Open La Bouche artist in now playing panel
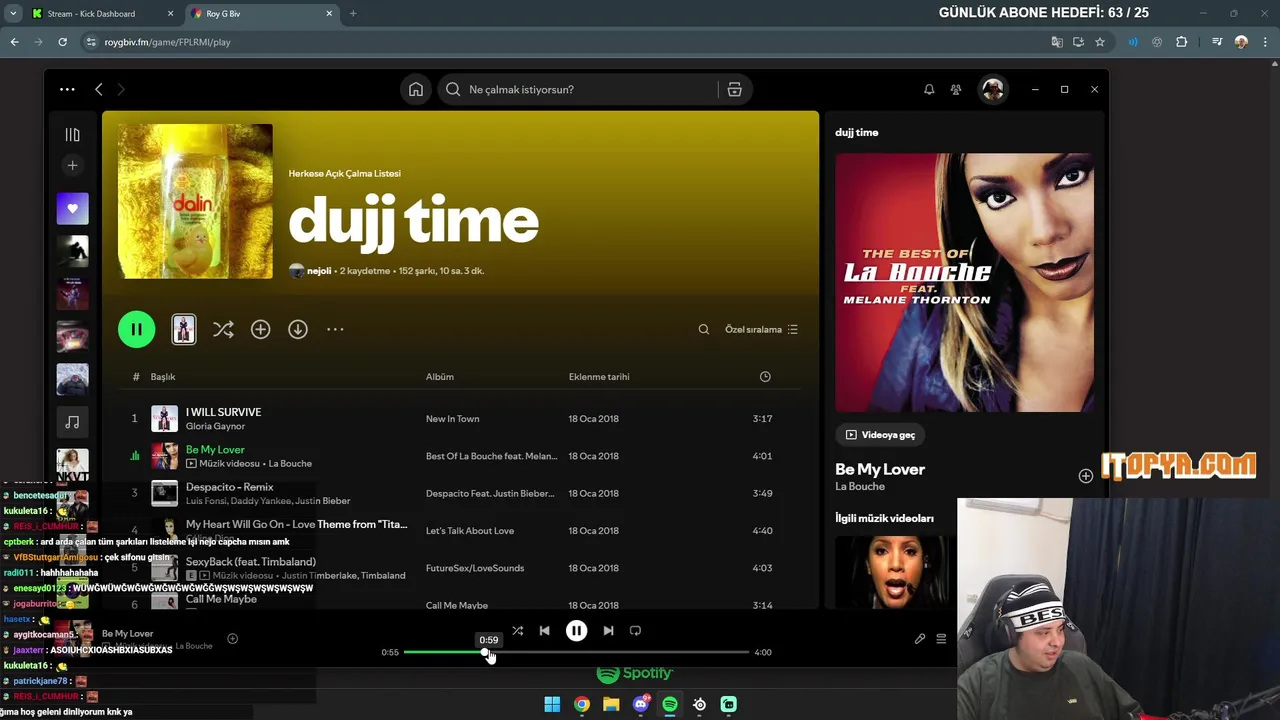Image resolution: width=1280 pixels, height=720 pixels. [860, 487]
